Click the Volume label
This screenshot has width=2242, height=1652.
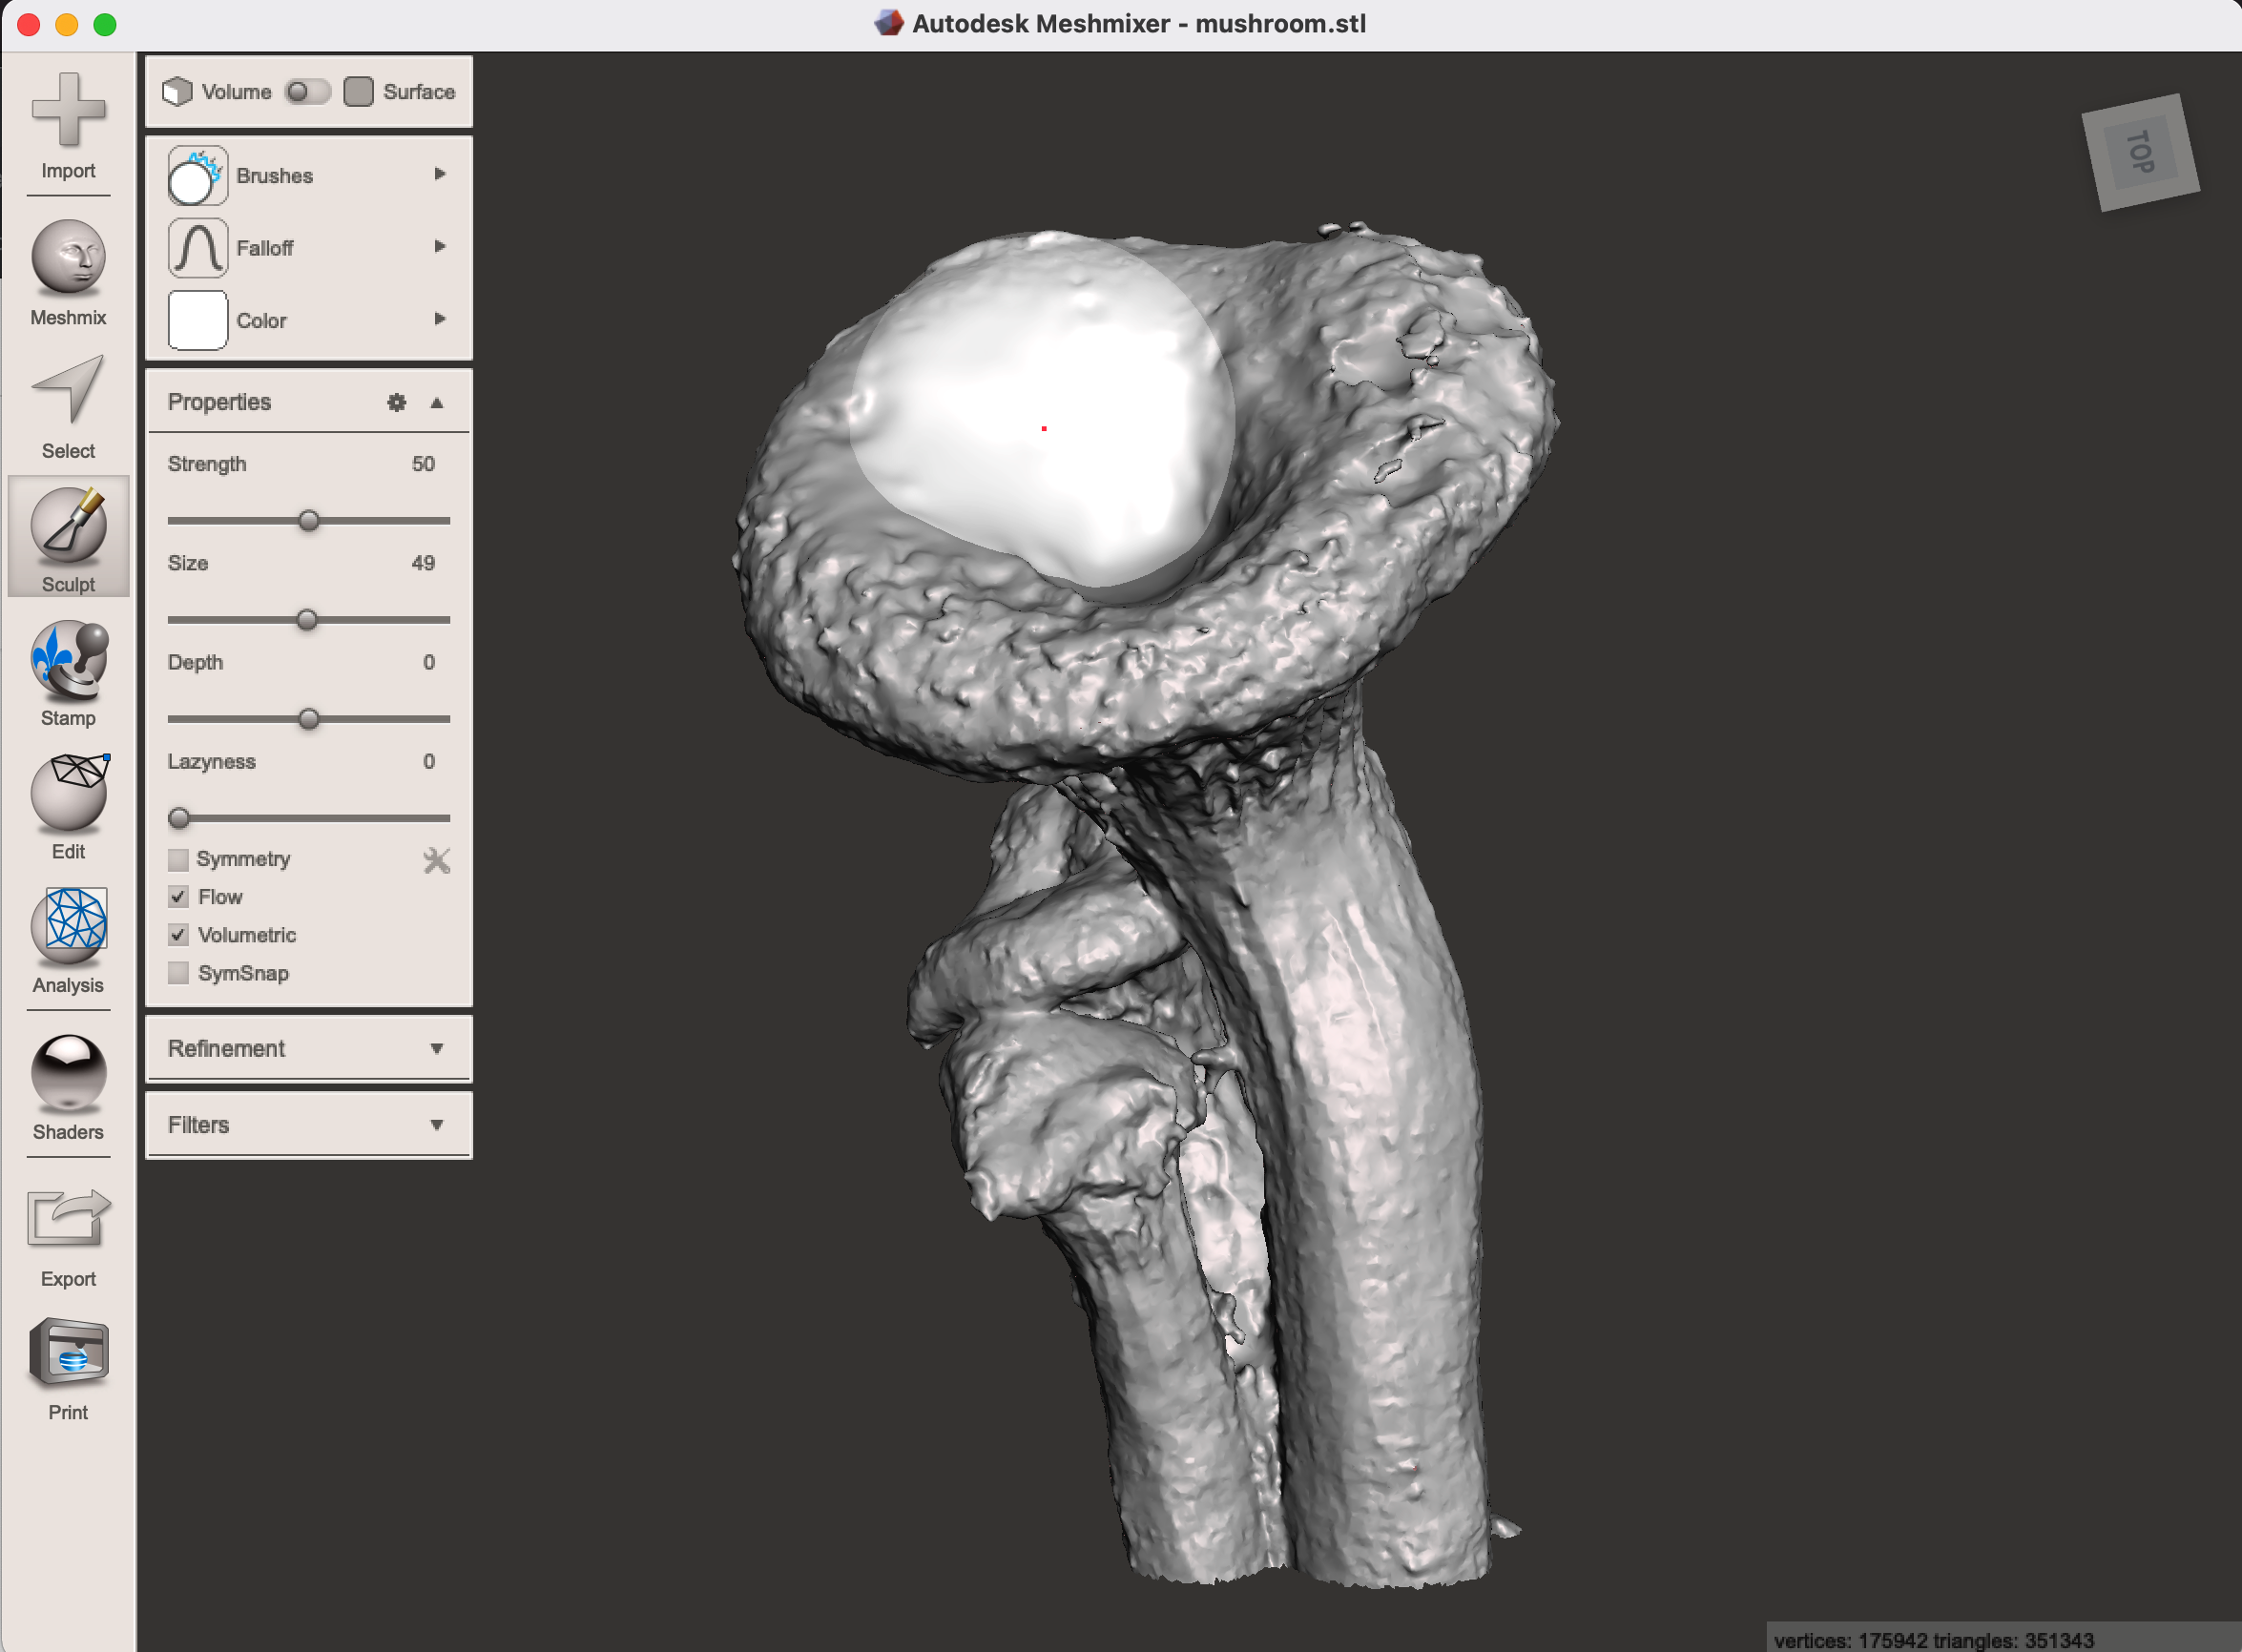coord(236,92)
